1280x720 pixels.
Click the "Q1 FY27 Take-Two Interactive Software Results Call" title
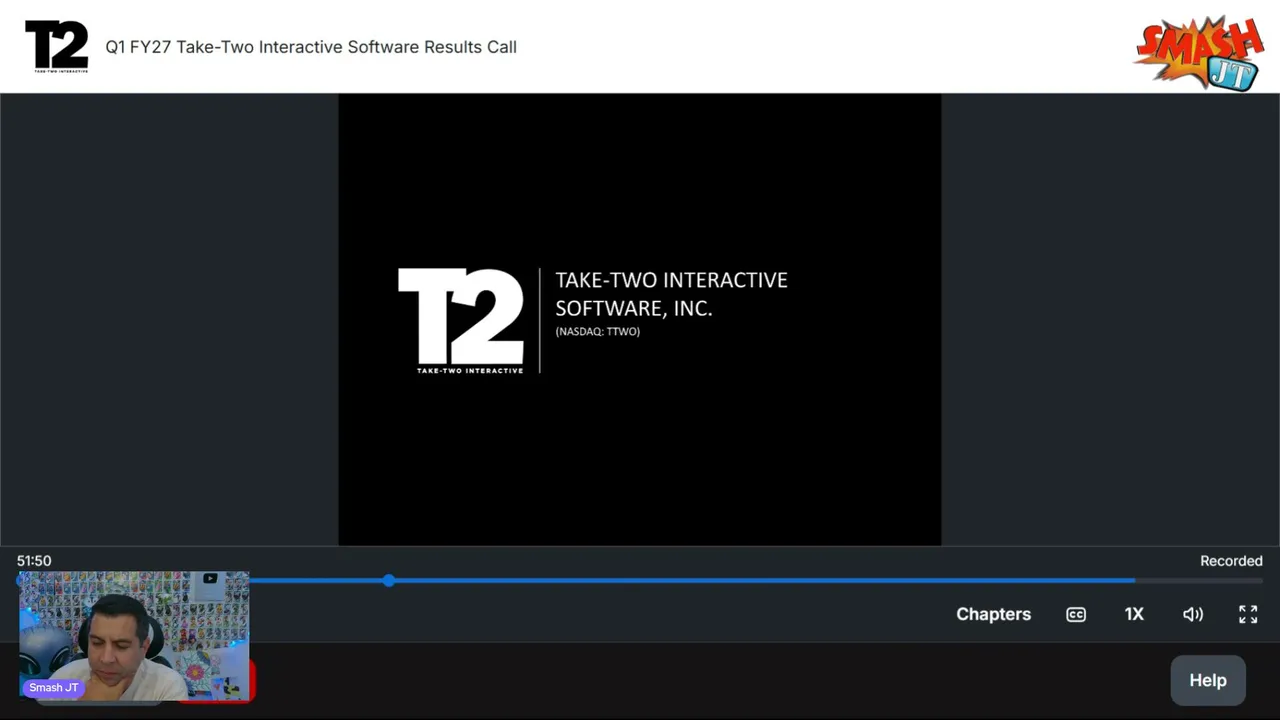click(x=311, y=47)
